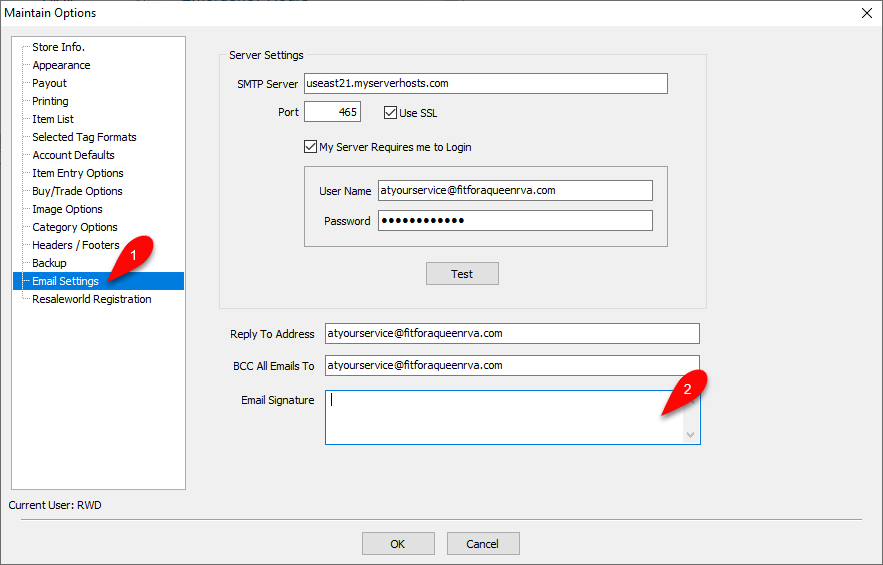The image size is (883, 565).
Task: Focus the User Name field
Action: [515, 190]
